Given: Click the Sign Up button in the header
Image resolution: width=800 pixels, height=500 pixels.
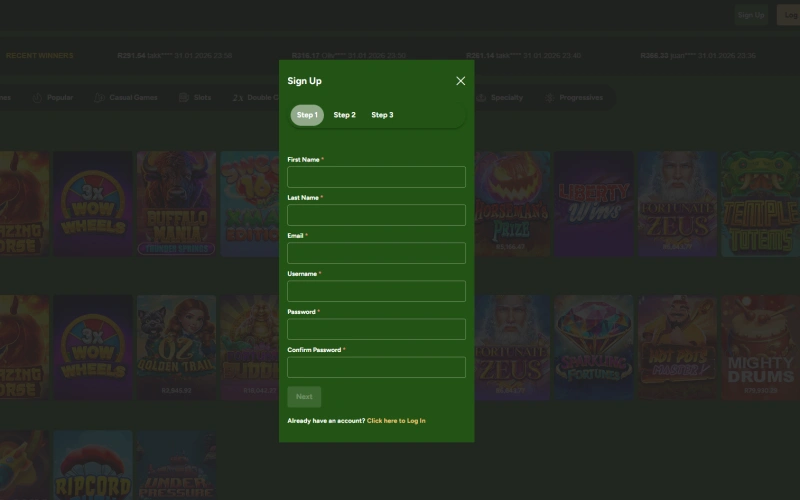Looking at the screenshot, I should (750, 15).
